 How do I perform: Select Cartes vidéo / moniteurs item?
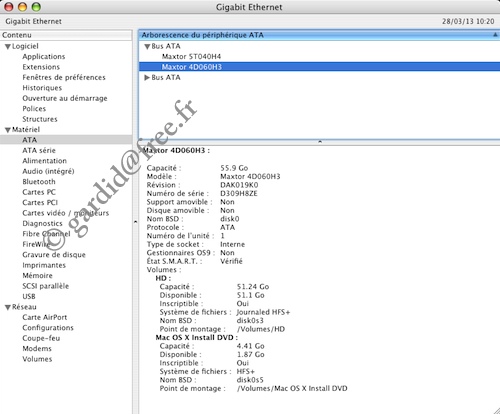tap(65, 213)
